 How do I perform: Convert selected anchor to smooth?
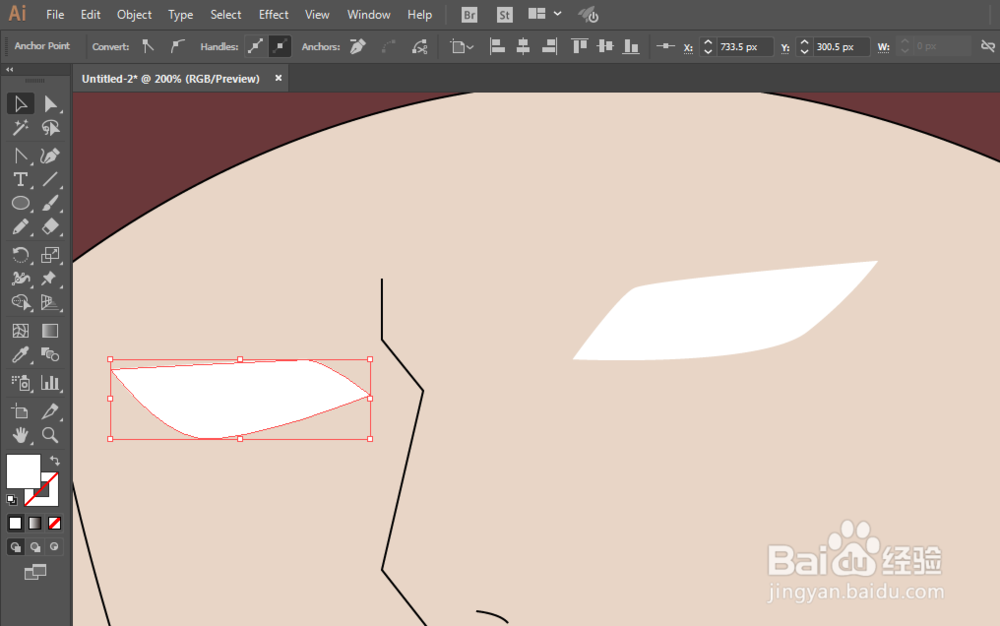pyautogui.click(x=177, y=47)
